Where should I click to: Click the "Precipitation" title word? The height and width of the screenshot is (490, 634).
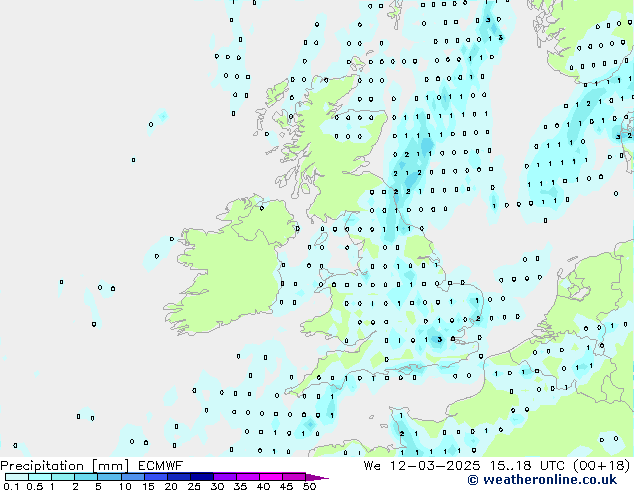[x=42, y=466]
